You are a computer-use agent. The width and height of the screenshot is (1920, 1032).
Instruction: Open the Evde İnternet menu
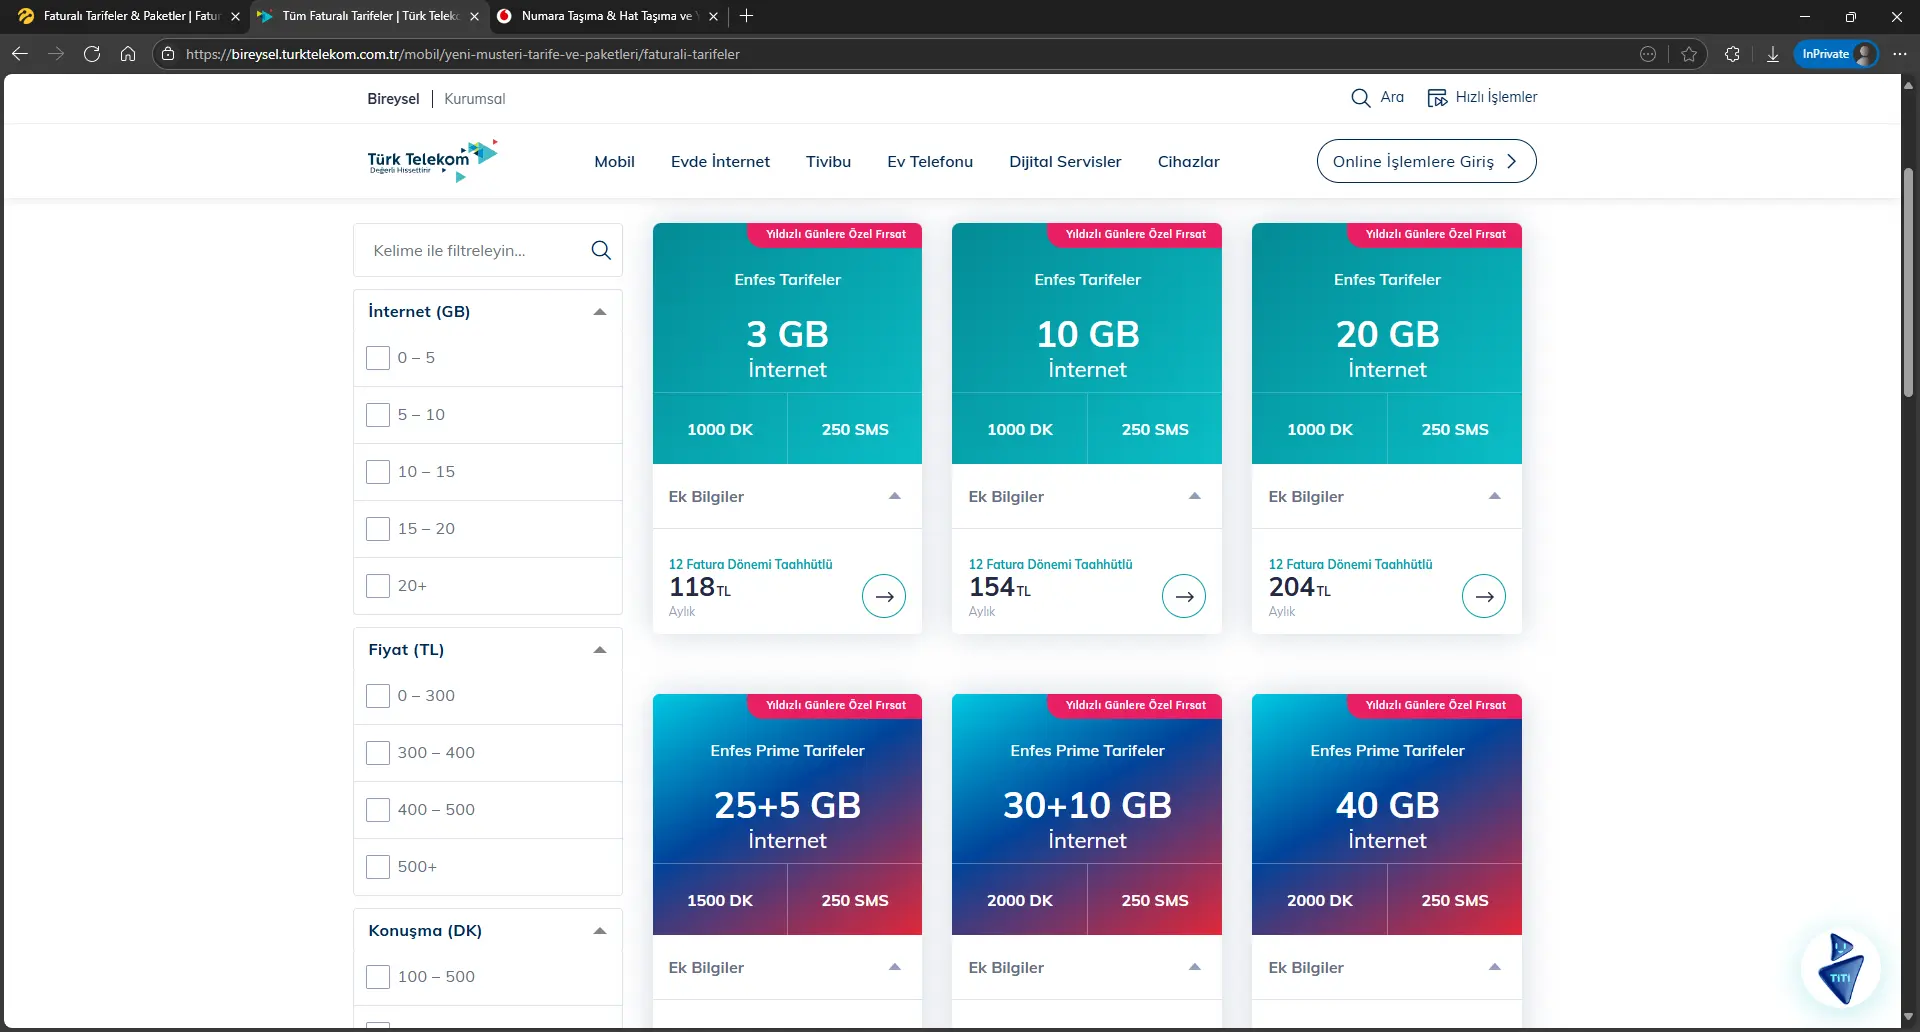(x=720, y=162)
